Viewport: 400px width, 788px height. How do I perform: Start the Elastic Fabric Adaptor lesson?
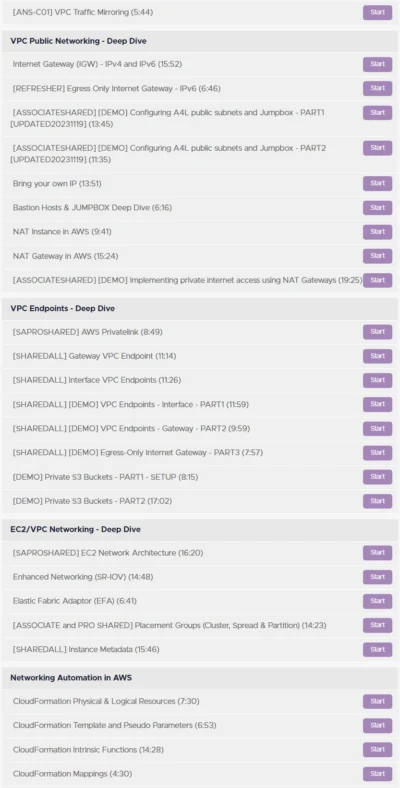377,601
